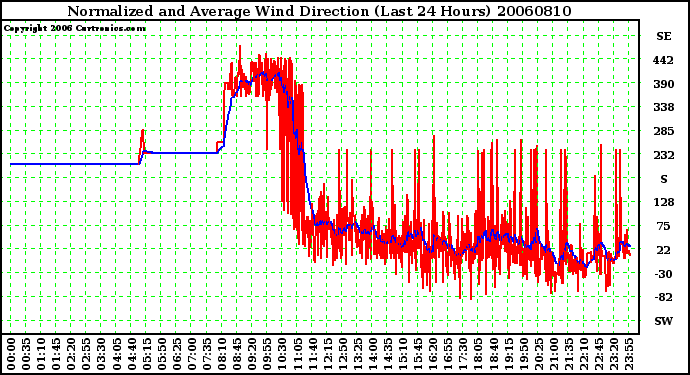Click the copyright text 'Copyright 2006 Cartronics.com'
The width and height of the screenshot is (690, 375).
tap(75, 28)
